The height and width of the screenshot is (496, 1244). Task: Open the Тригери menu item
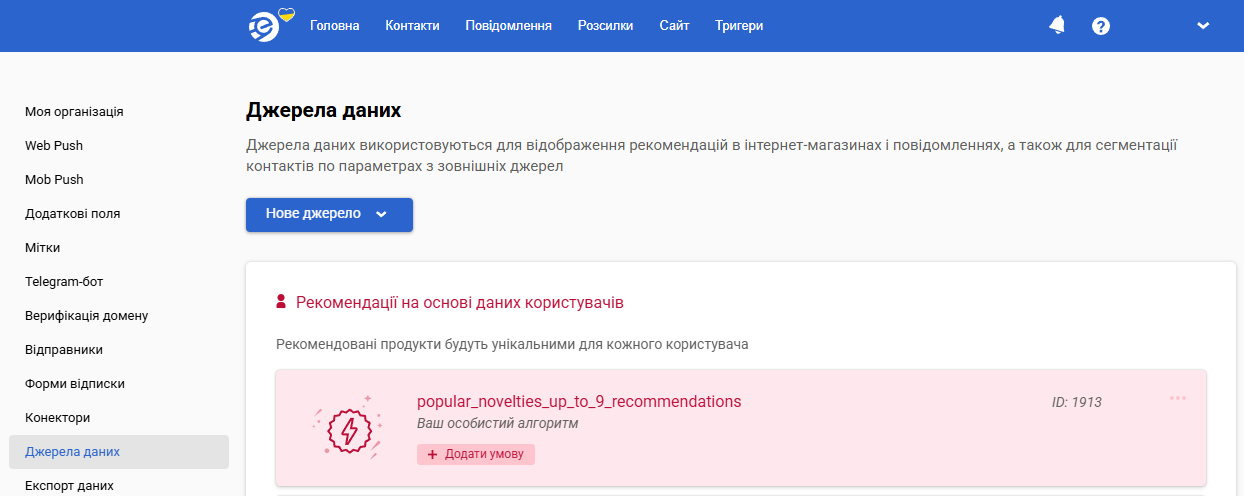click(x=739, y=26)
